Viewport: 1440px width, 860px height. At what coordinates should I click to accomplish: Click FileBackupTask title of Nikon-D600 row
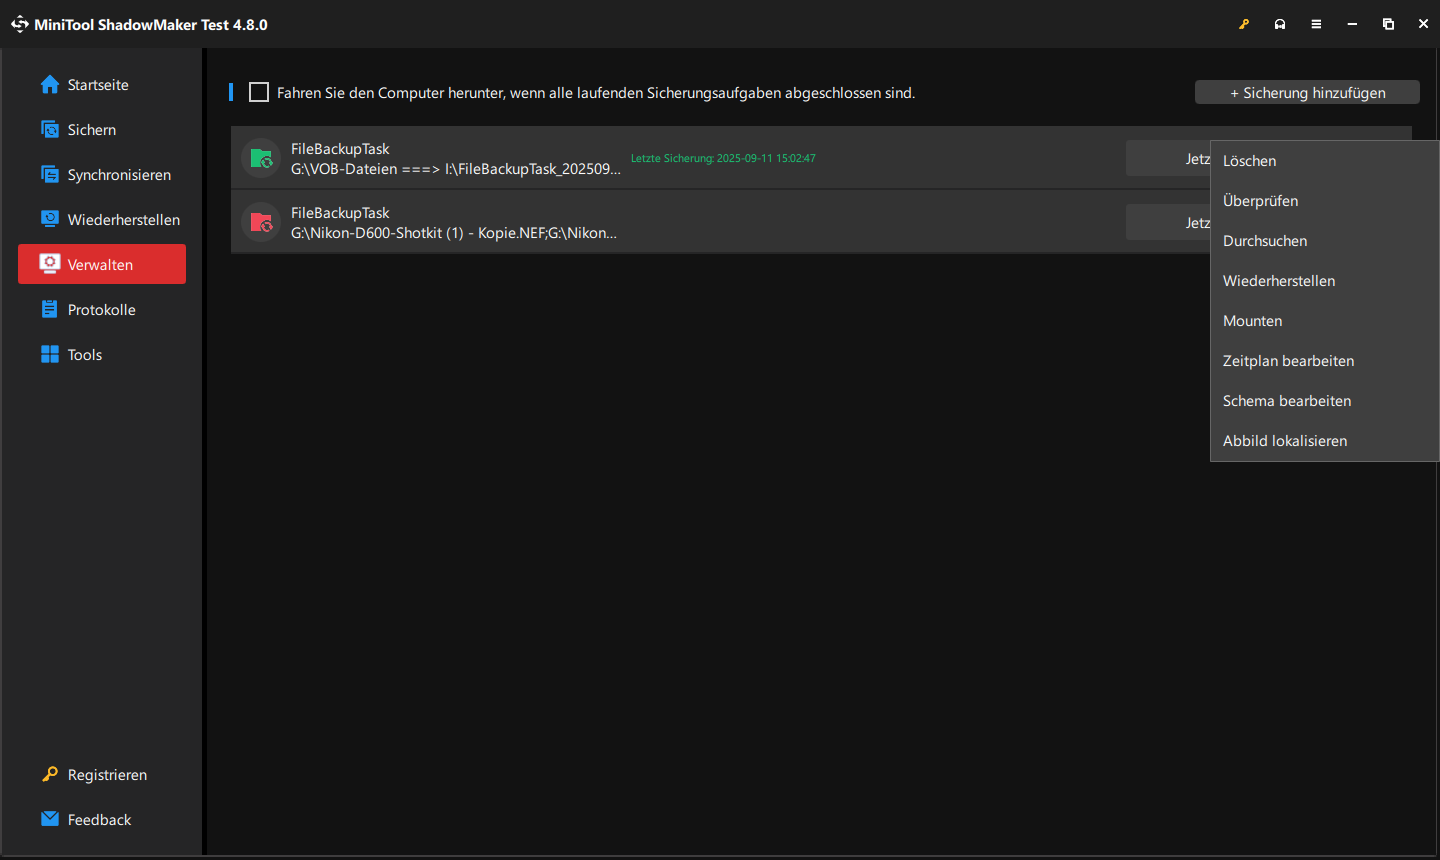pos(340,213)
